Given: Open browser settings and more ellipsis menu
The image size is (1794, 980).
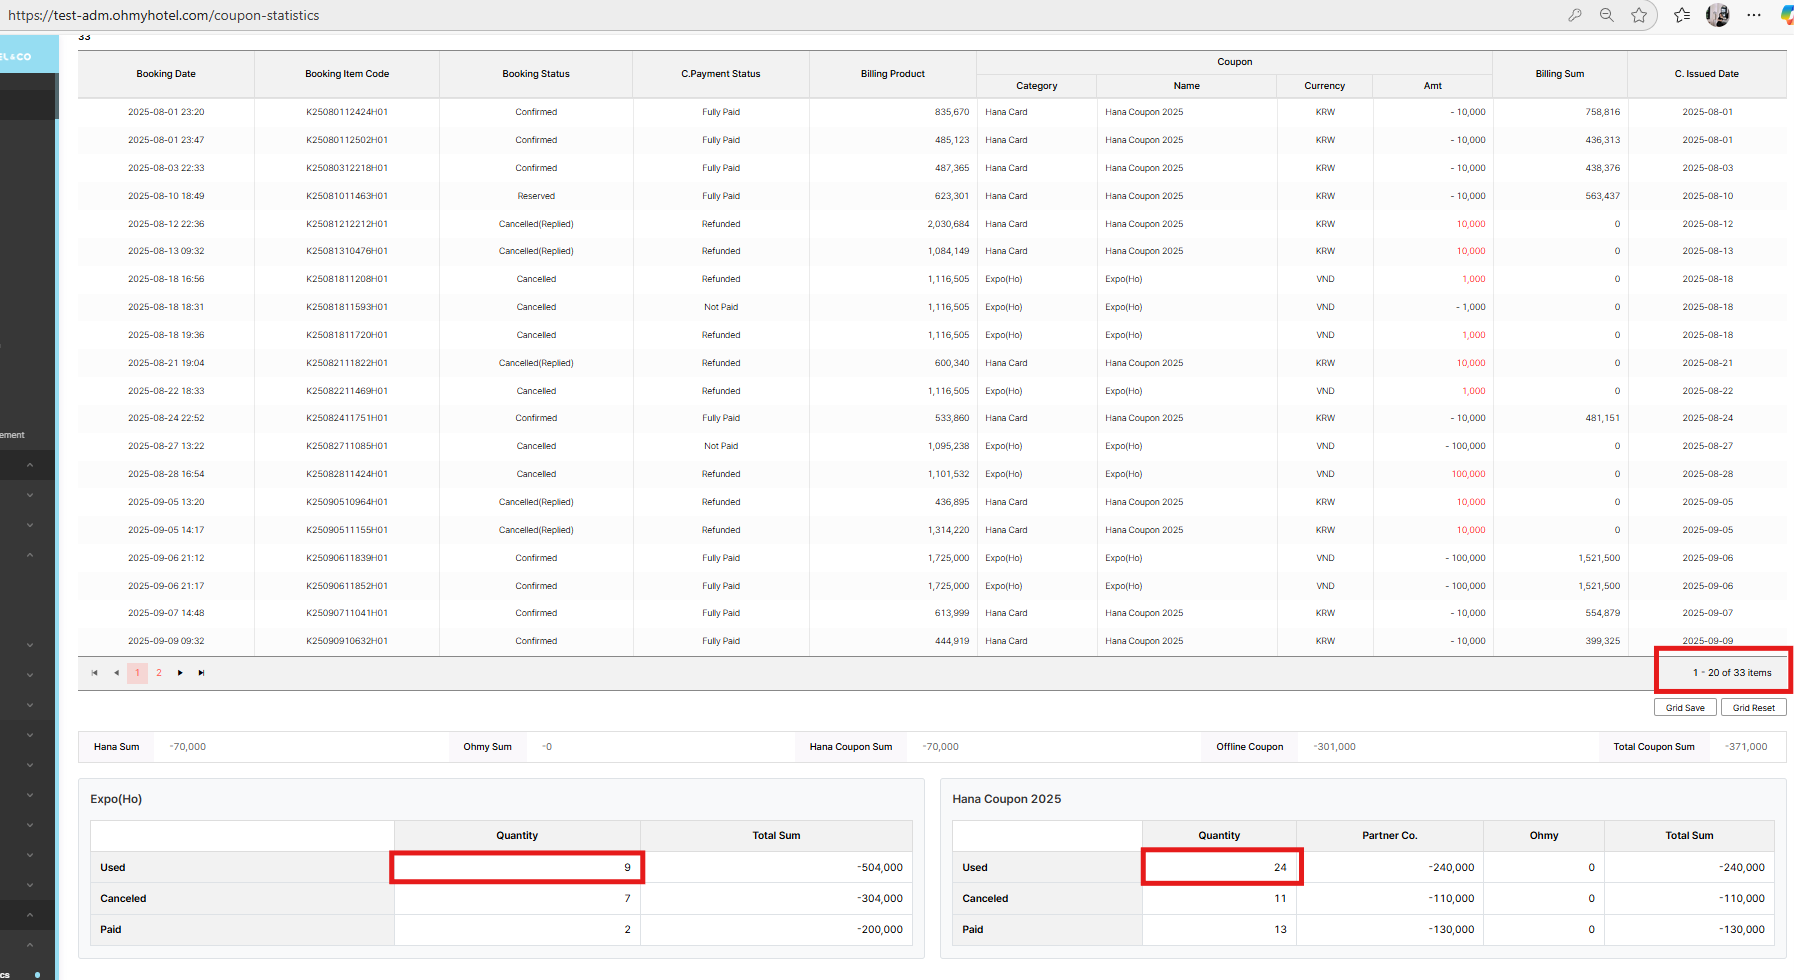Looking at the screenshot, I should (1754, 15).
